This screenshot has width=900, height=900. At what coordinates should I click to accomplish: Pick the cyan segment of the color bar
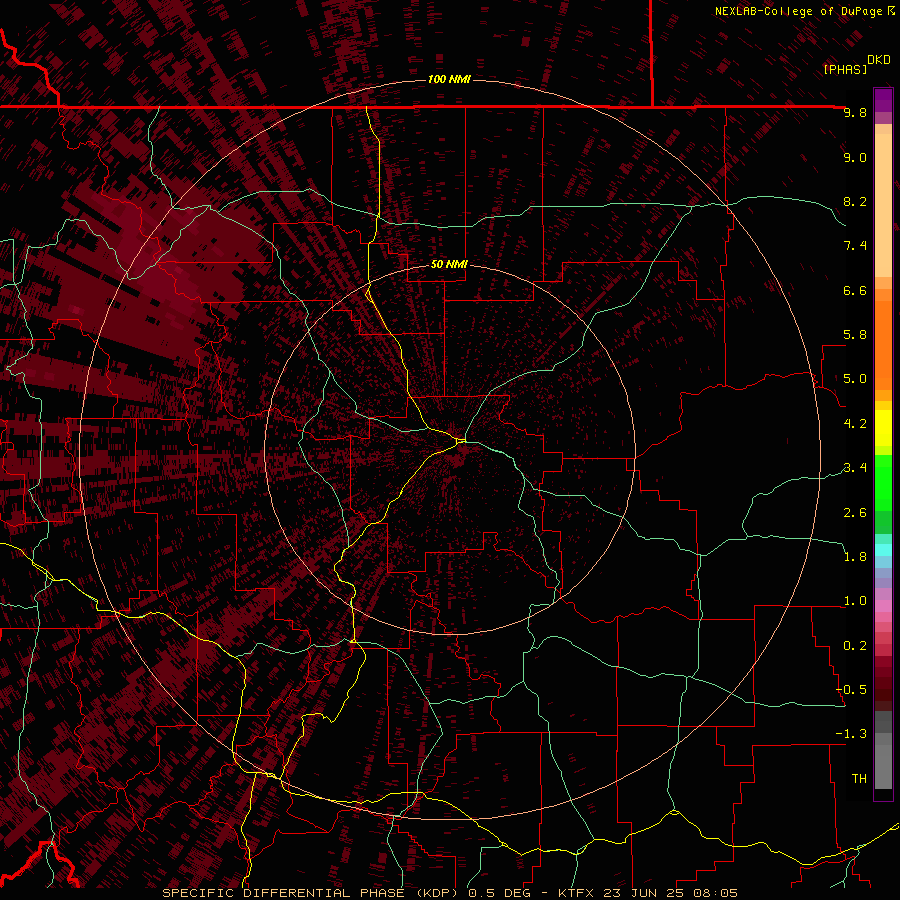coord(883,550)
